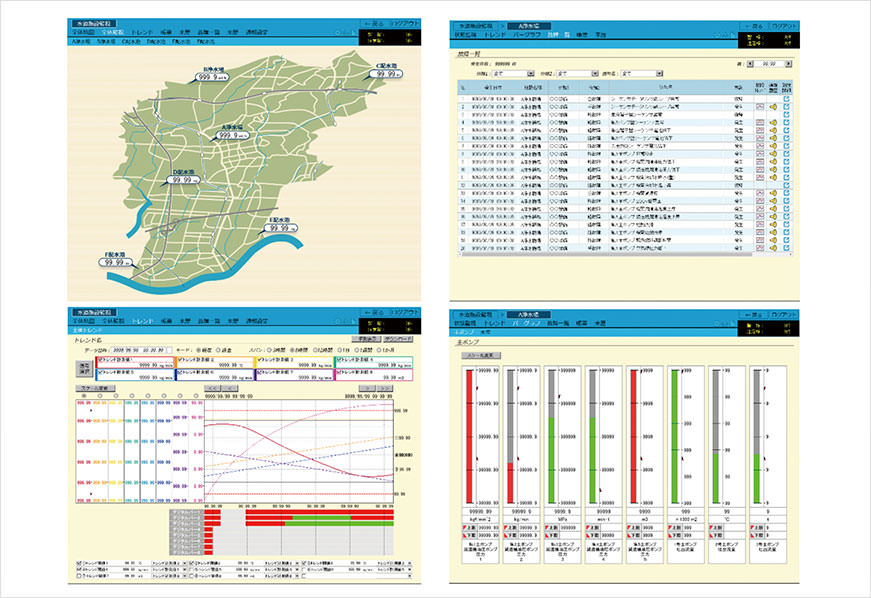Click the >> fast-forward button above trend chart

click(x=383, y=388)
